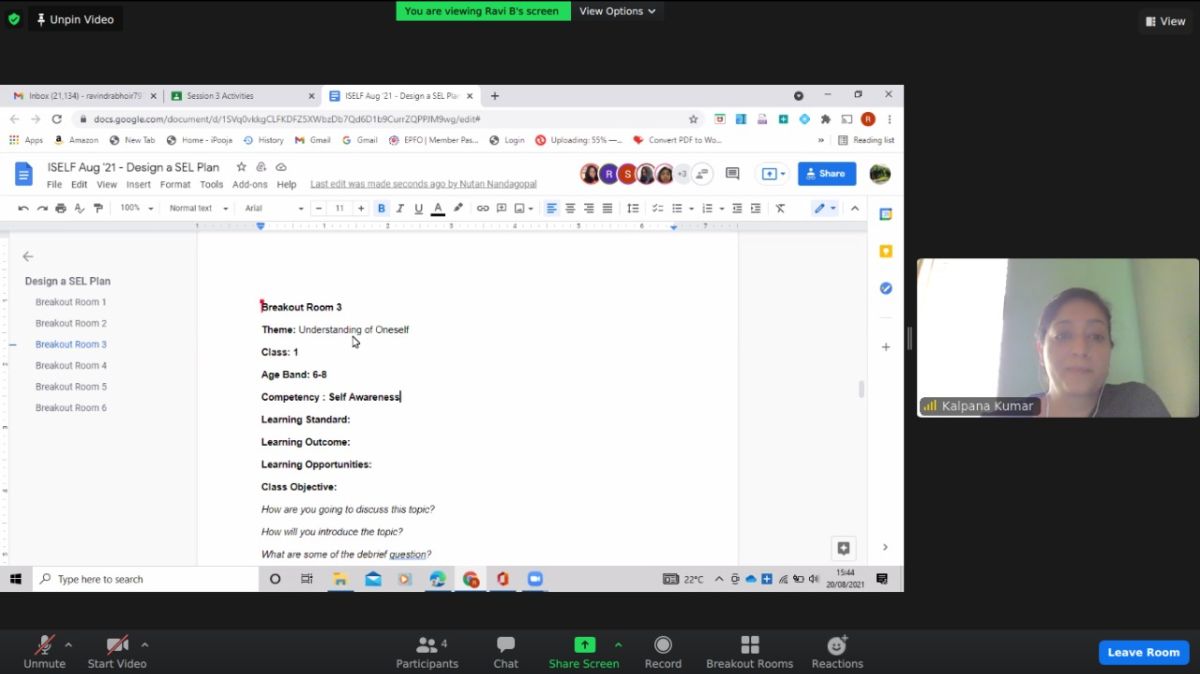Select Breakout Room 5 in outline
This screenshot has height=674, width=1200.
tap(71, 387)
